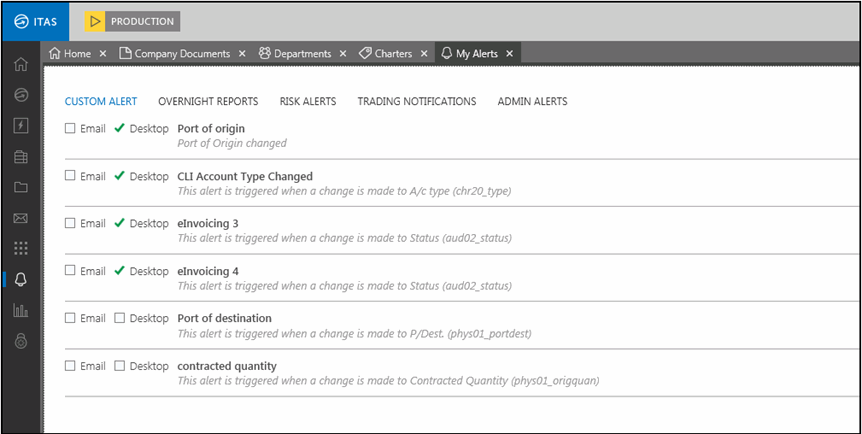Click the Charters tab's tag icon
This screenshot has width=862, height=434.
point(365,53)
